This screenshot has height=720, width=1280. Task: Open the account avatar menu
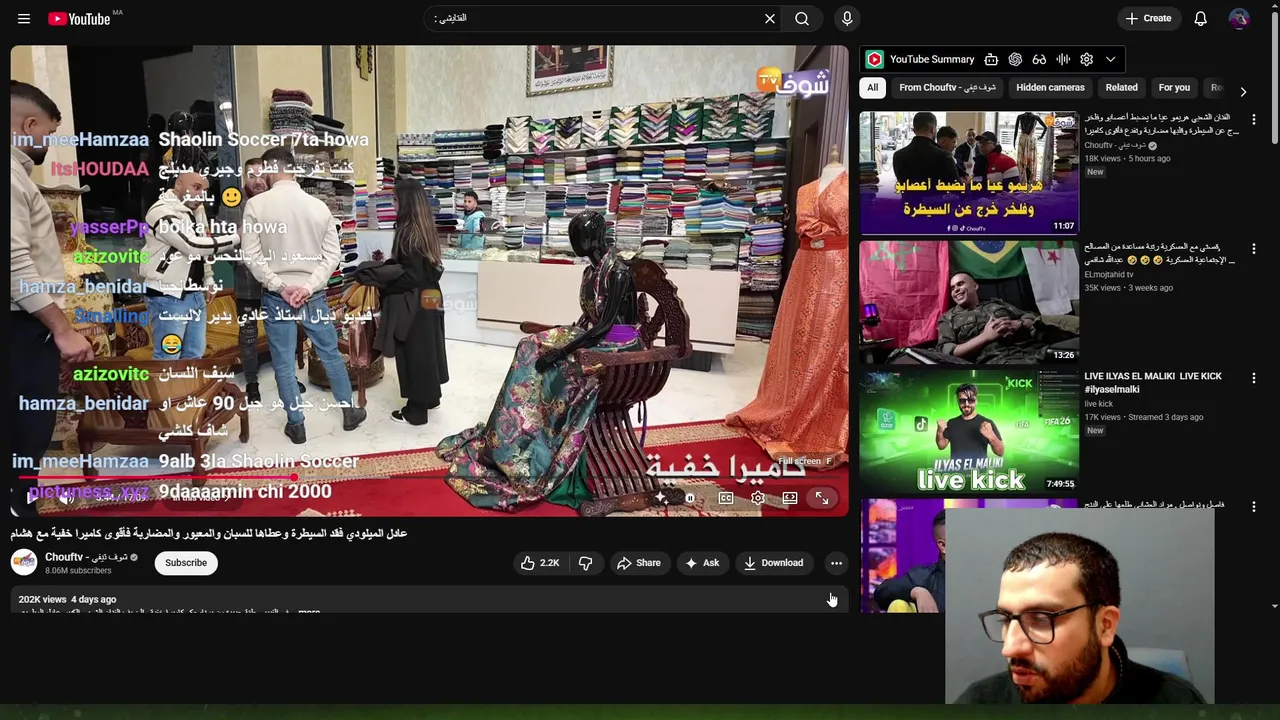[1239, 18]
